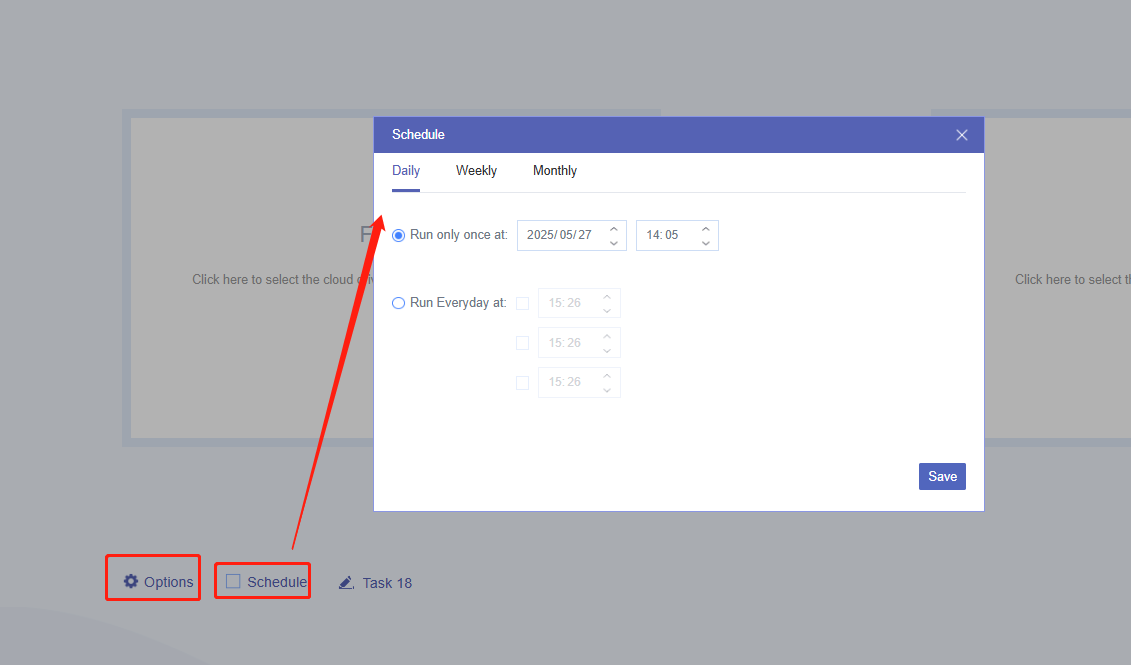Image resolution: width=1131 pixels, height=665 pixels.
Task: Select the 'Run only once at' radio button
Action: 399,235
